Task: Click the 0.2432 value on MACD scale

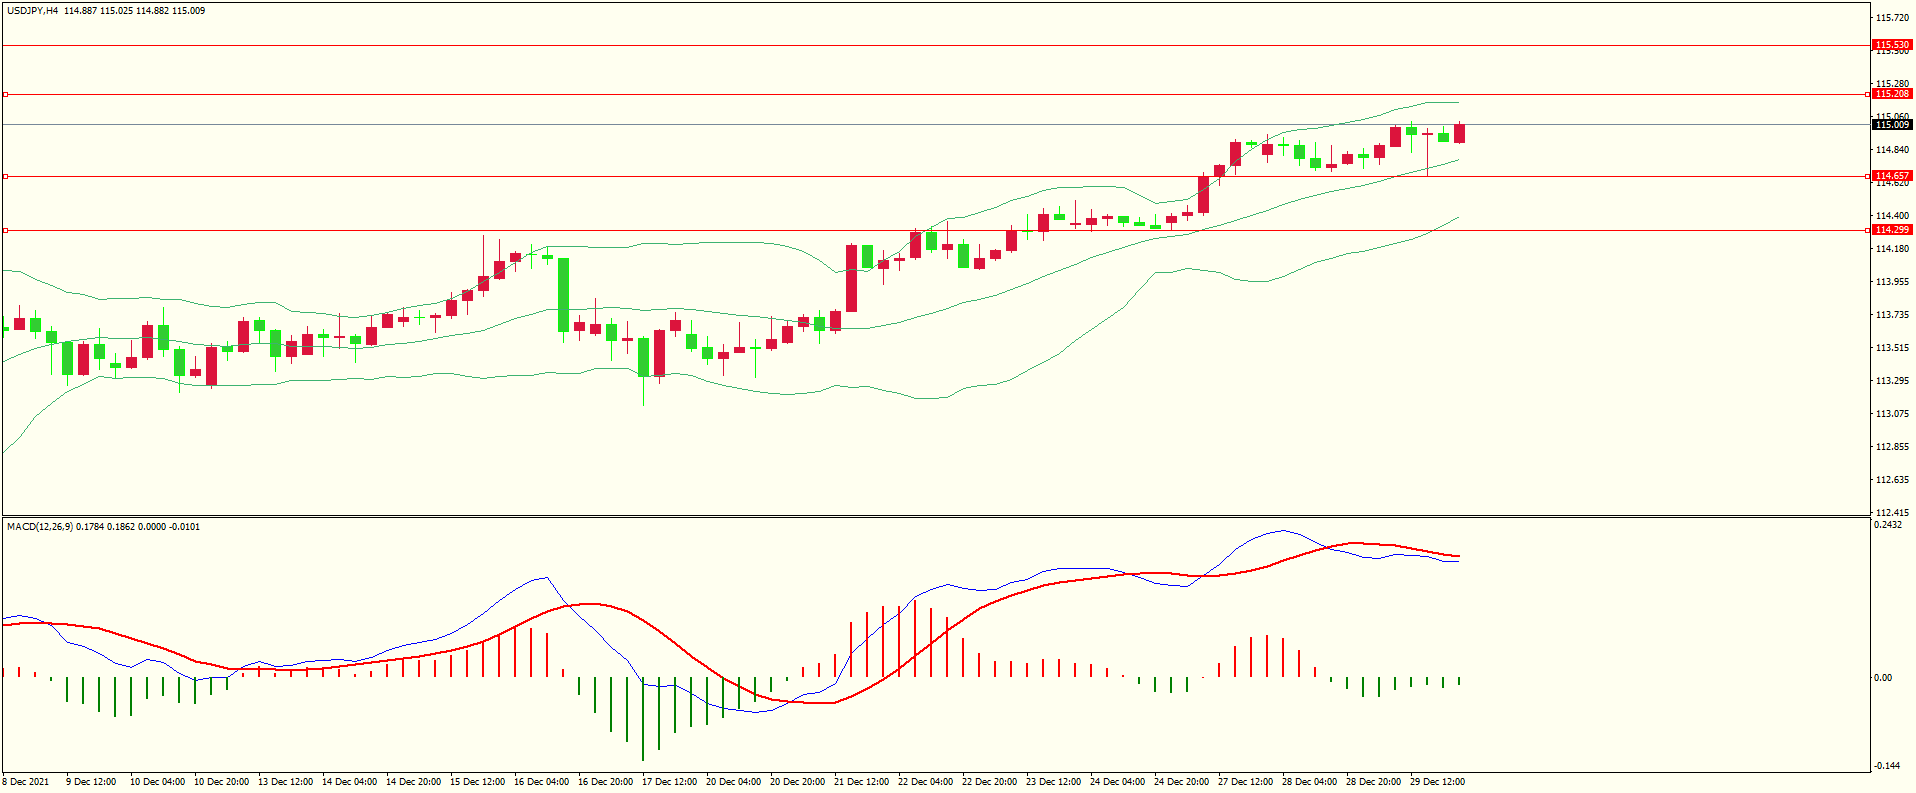Action: coord(1888,525)
